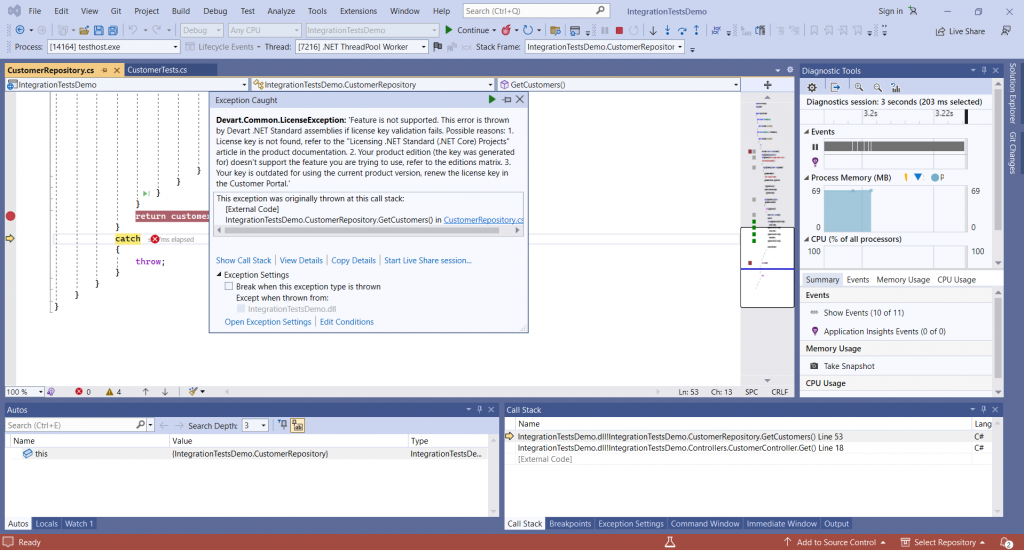This screenshot has height=550, width=1024.
Task: Enable Break when this exception type is thrown
Action: [x=229, y=286]
